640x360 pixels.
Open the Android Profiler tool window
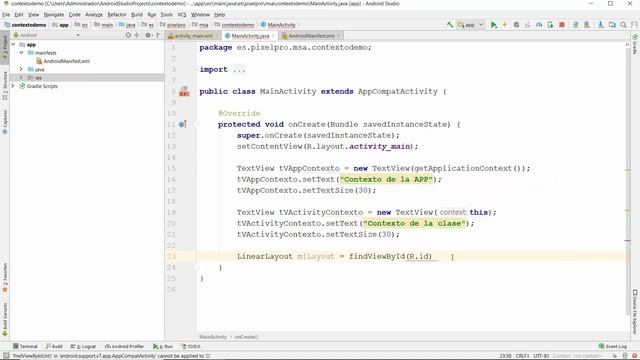pyautogui.click(x=124, y=346)
